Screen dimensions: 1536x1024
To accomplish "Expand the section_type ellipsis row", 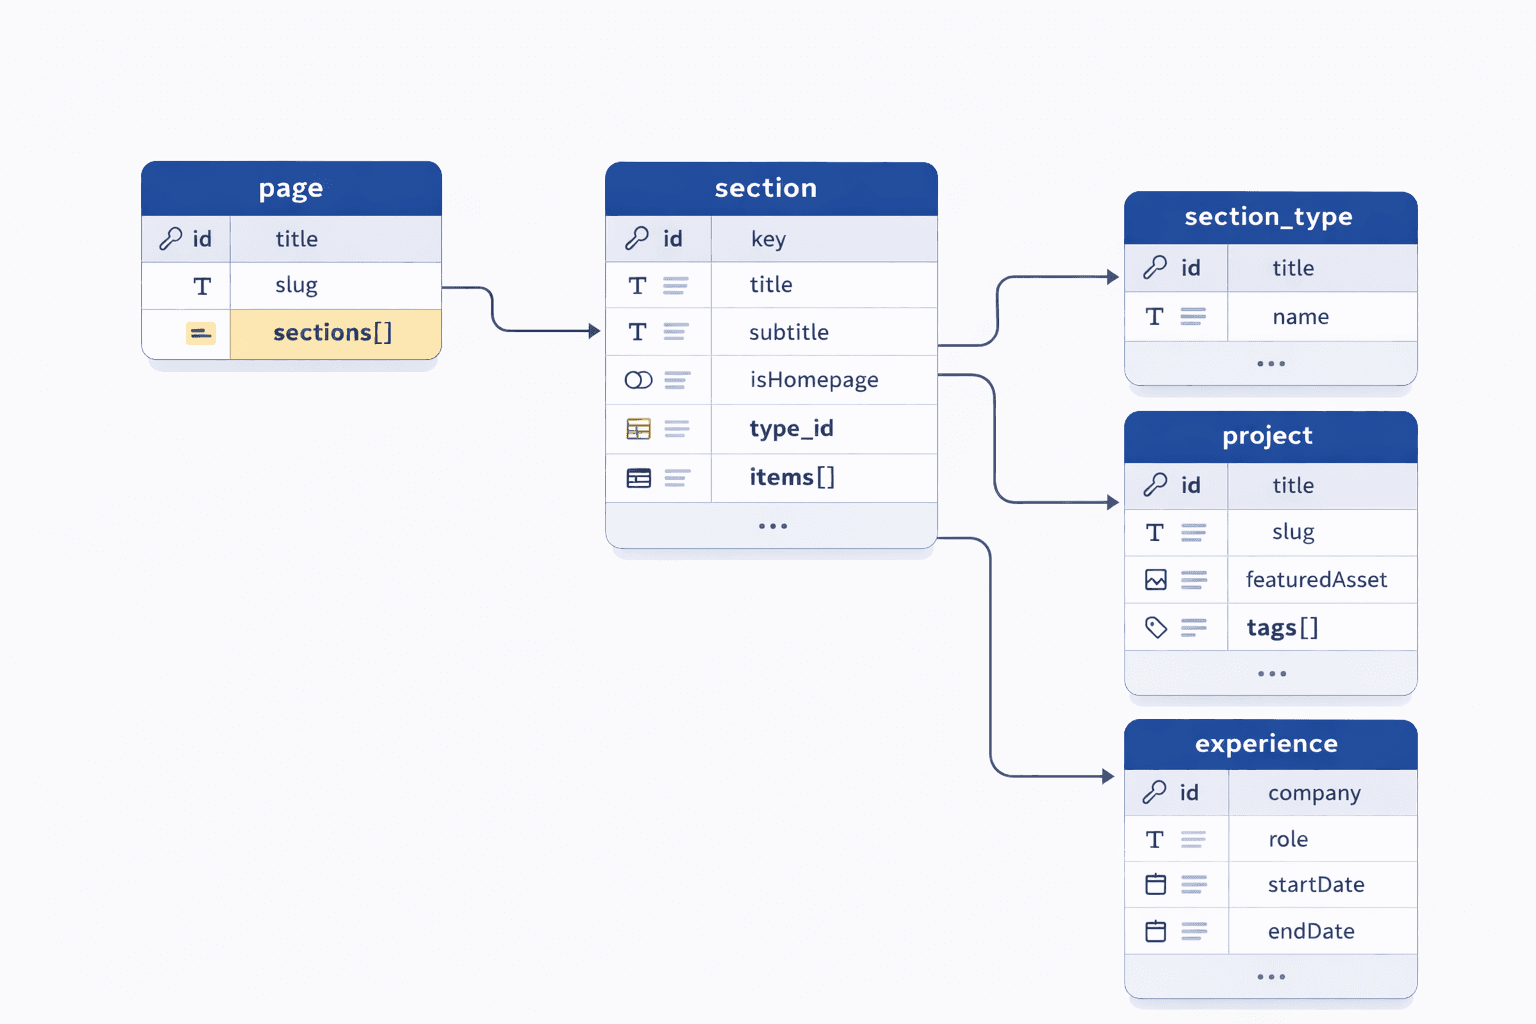I will point(1270,364).
